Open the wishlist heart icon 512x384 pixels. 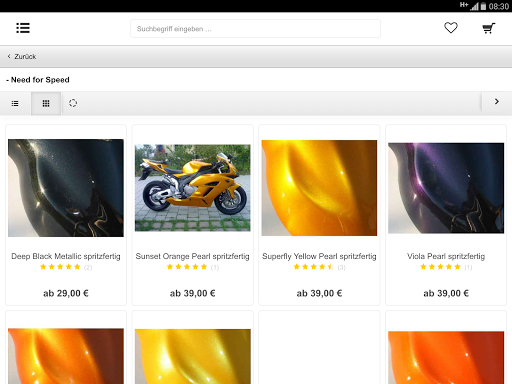coord(451,28)
